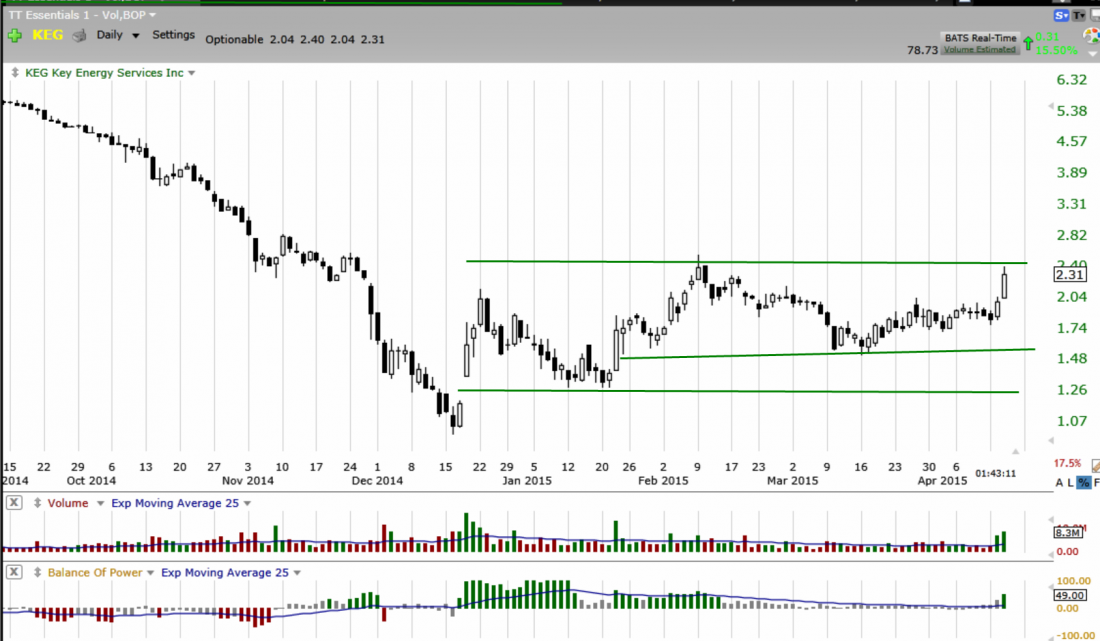The image size is (1100, 641).
Task: Close the Volume indicator pane
Action: pos(15,503)
